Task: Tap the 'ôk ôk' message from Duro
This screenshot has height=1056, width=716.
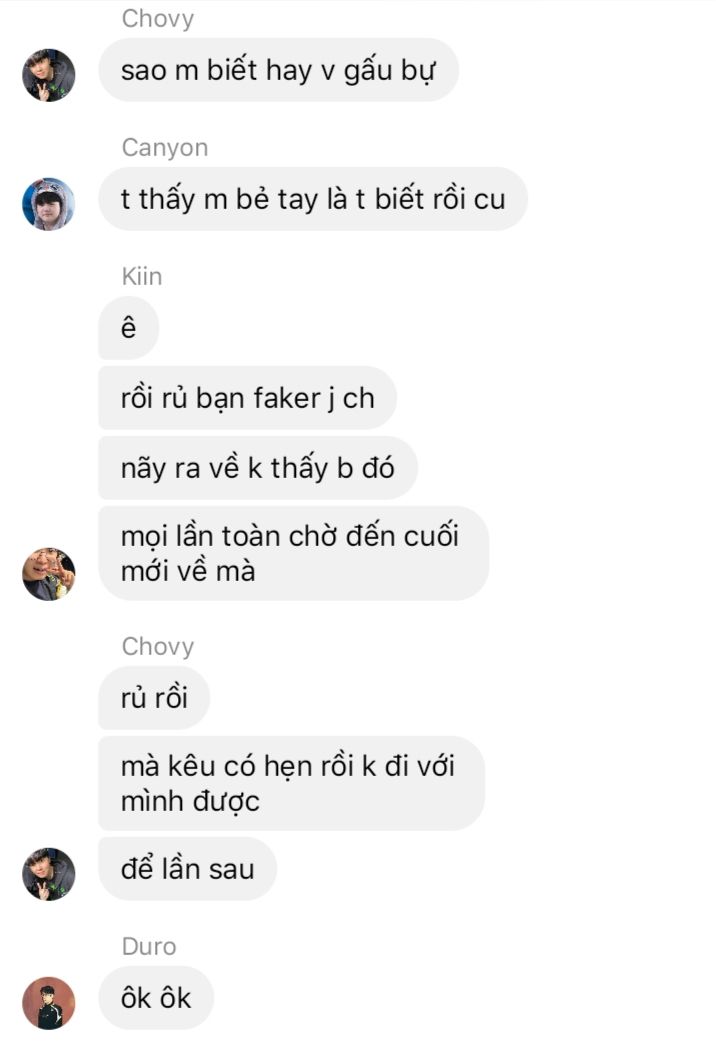Action: [156, 998]
